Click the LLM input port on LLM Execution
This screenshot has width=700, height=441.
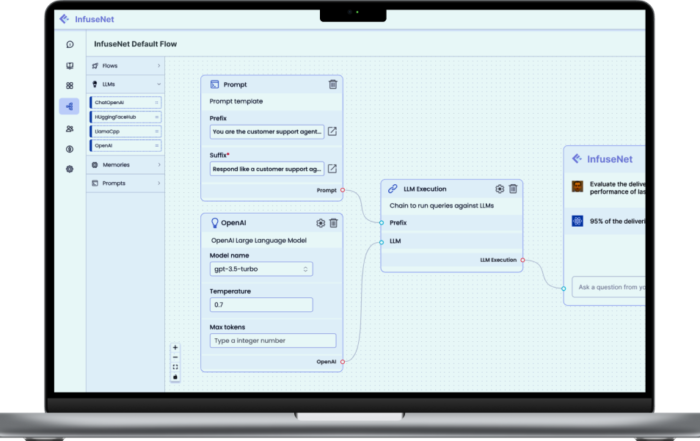tap(381, 242)
